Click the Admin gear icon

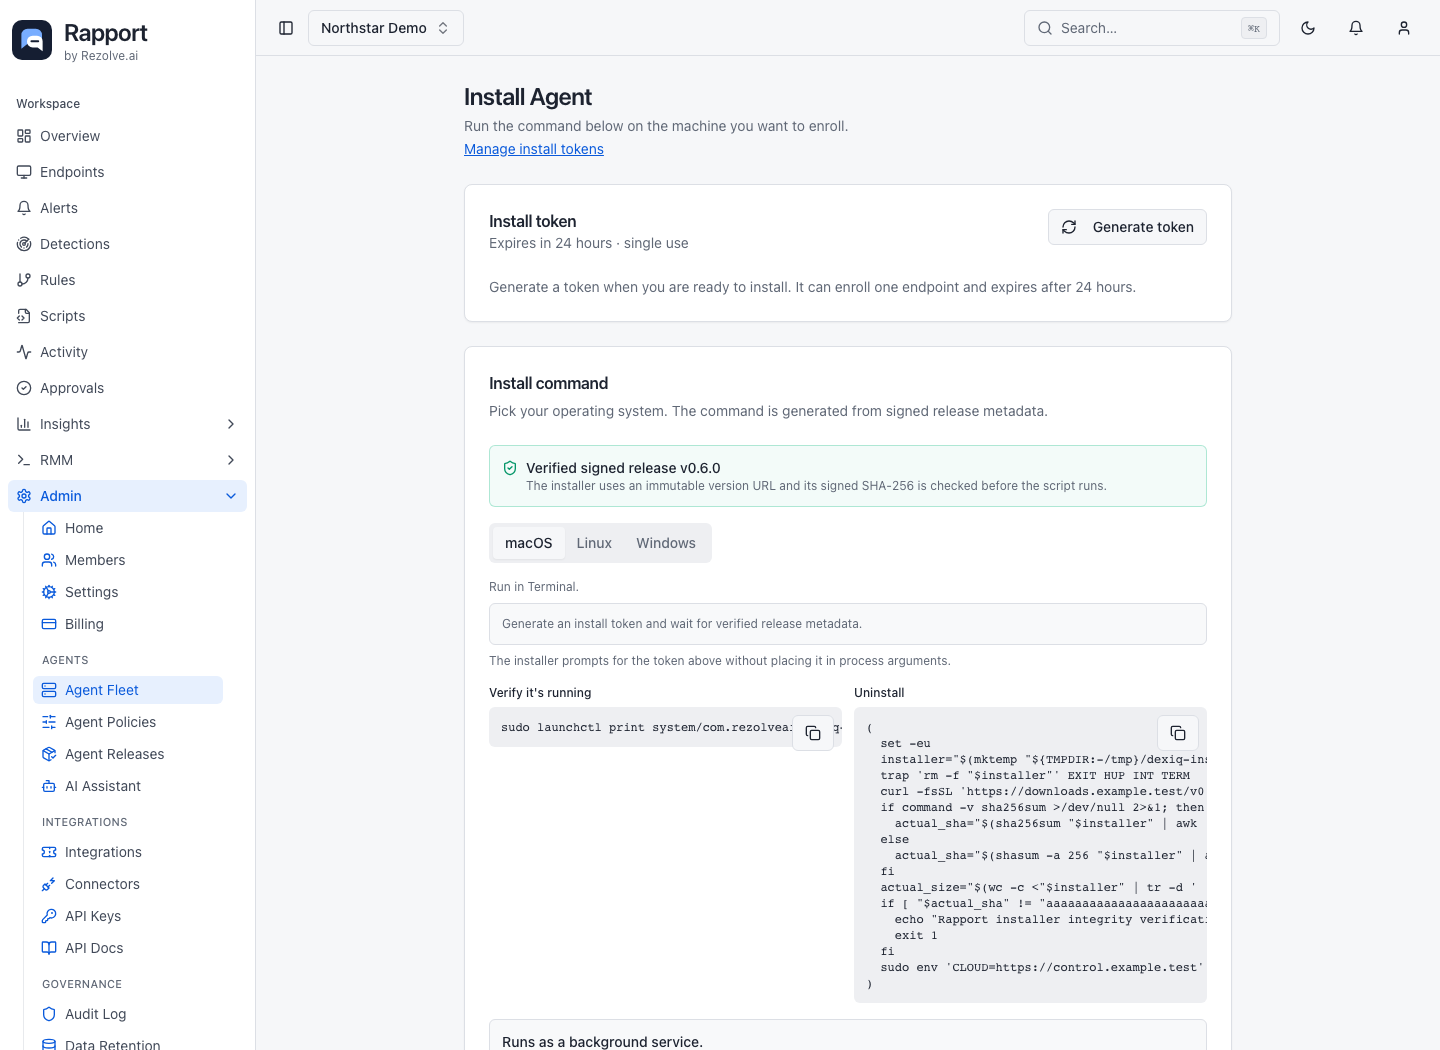point(24,496)
